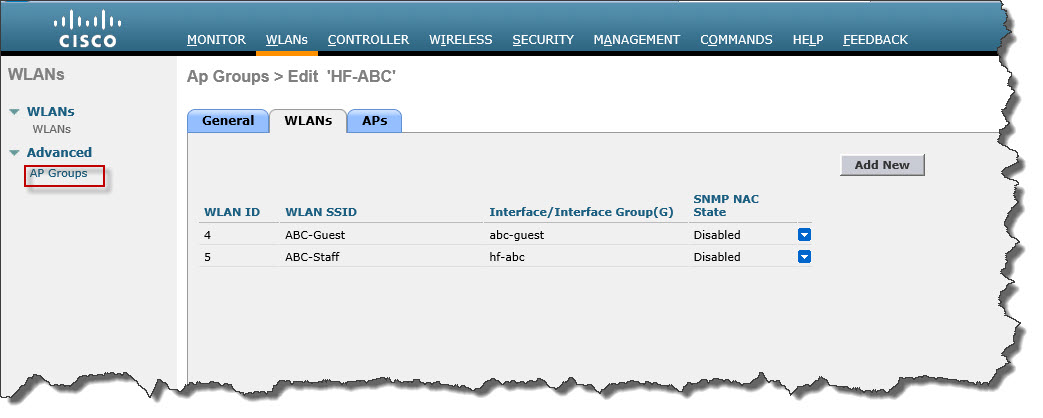The width and height of the screenshot is (1043, 418).
Task: Open the MONITOR menu
Action: [x=216, y=40]
